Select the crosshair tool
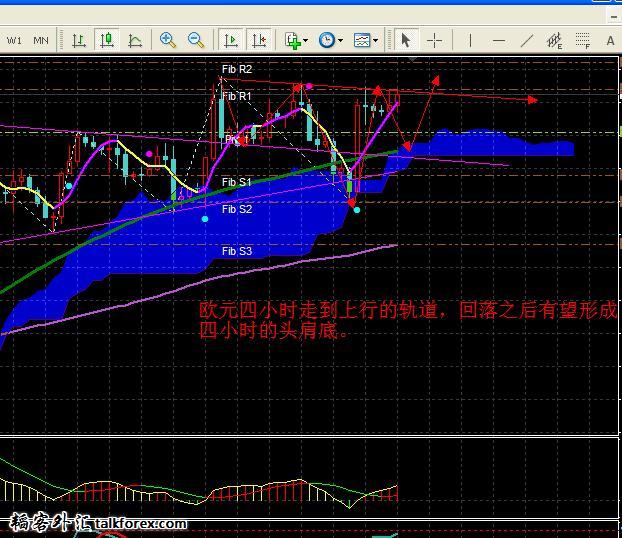Image resolution: width=622 pixels, height=538 pixels. coord(435,40)
